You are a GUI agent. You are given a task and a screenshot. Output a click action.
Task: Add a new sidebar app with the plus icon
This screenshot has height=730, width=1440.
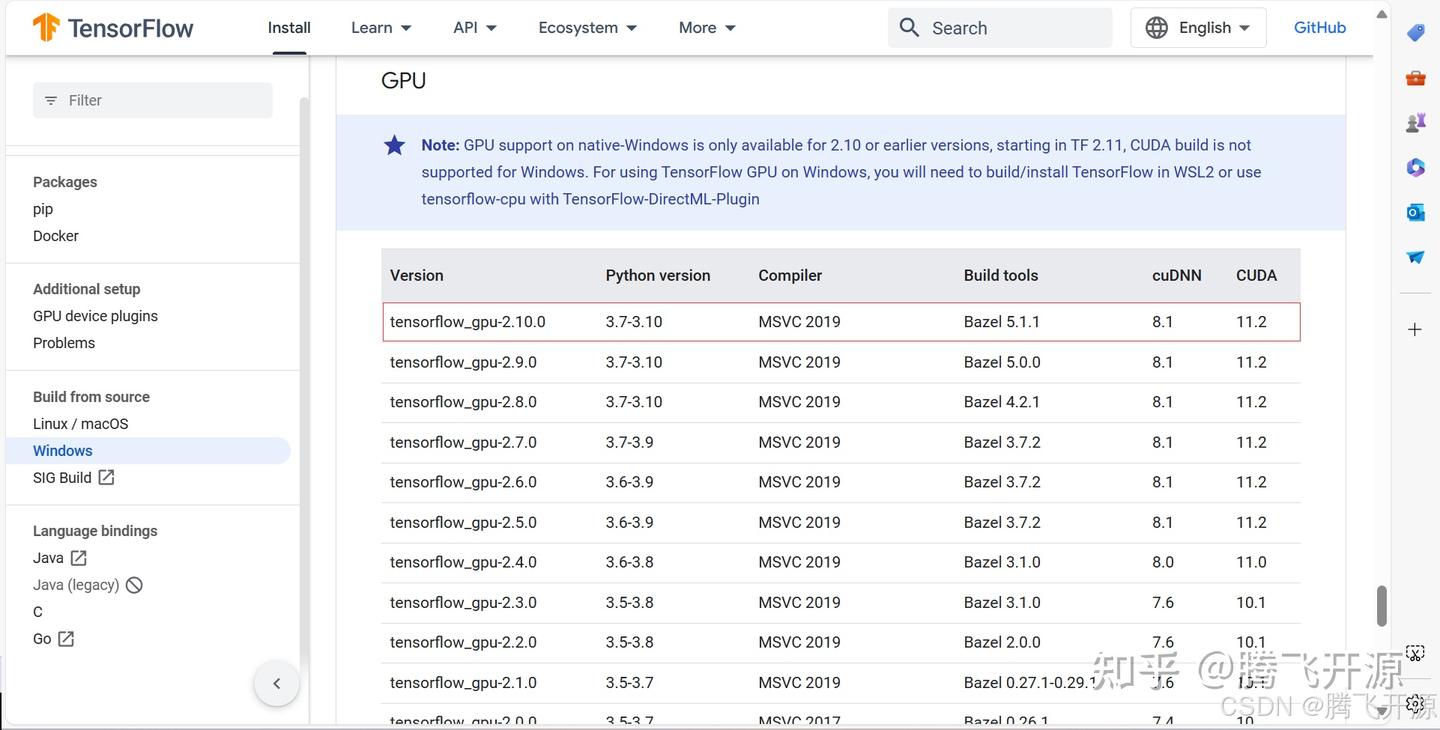tap(1415, 329)
